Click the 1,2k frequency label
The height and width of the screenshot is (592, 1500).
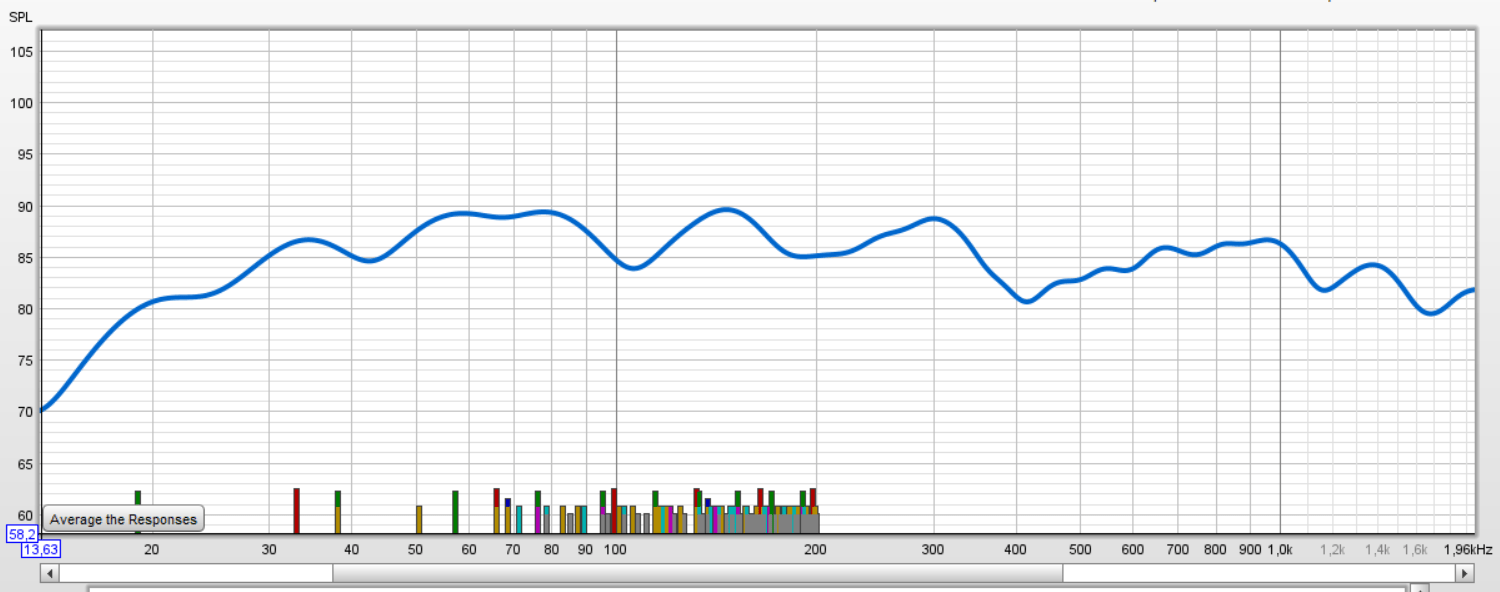pos(1333,549)
